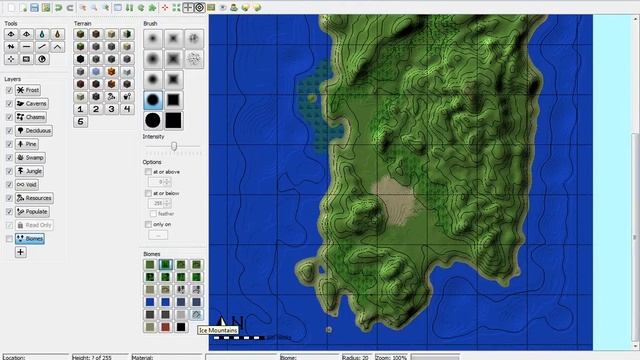640x360 pixels.
Task: Select the largest solid square brush
Action: coord(173,120)
